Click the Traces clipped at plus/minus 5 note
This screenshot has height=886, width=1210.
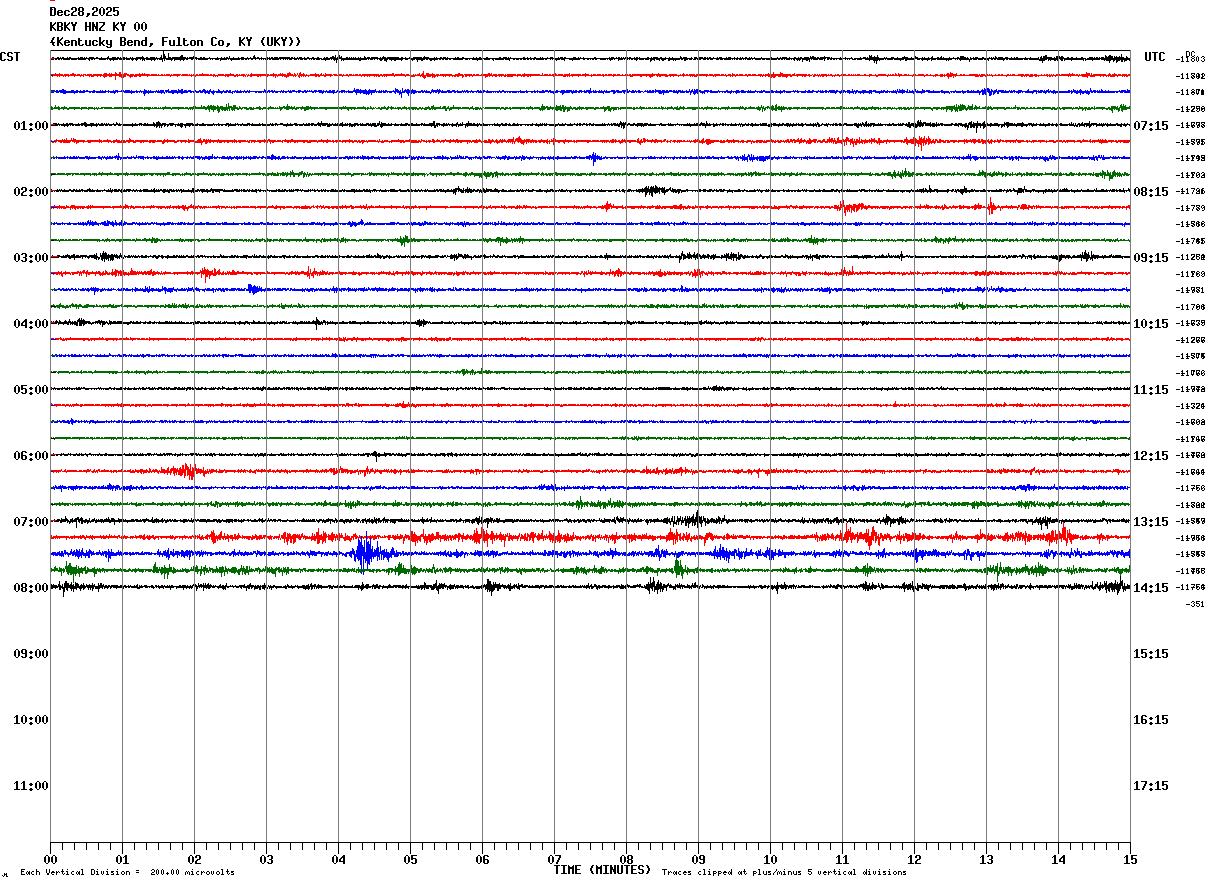[784, 873]
